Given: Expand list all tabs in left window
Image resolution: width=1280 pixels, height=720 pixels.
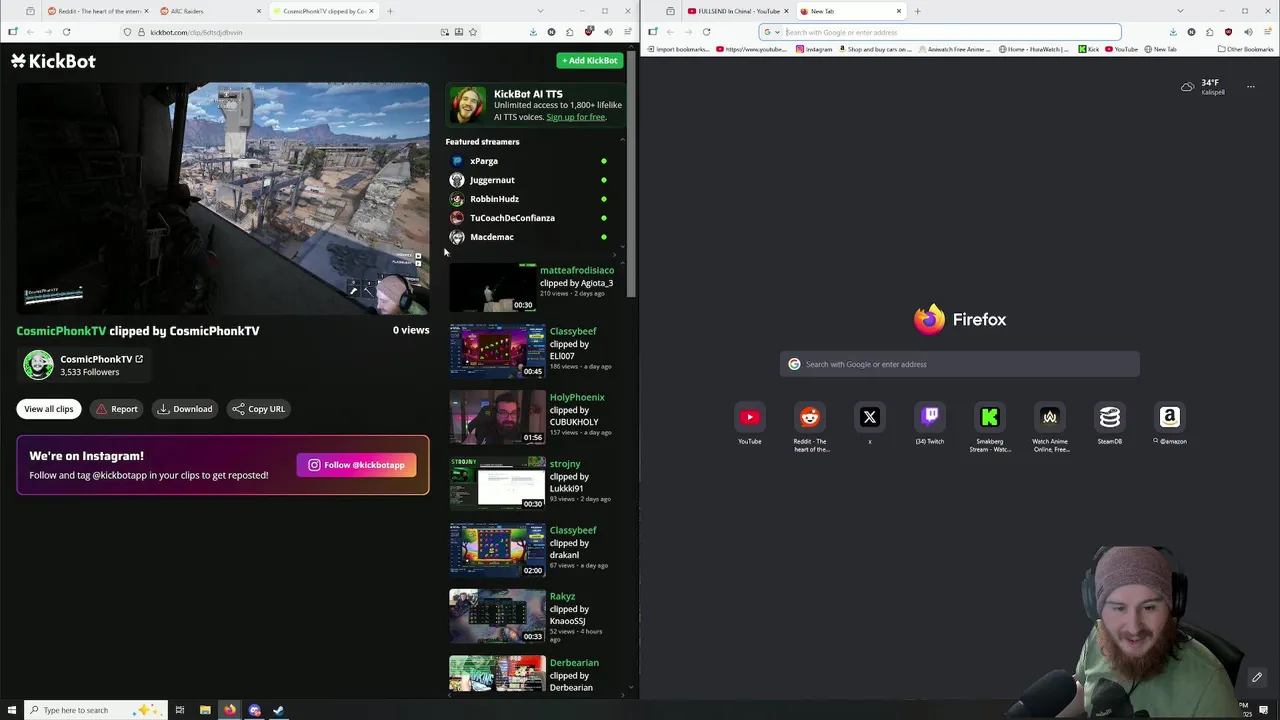Looking at the screenshot, I should [540, 11].
